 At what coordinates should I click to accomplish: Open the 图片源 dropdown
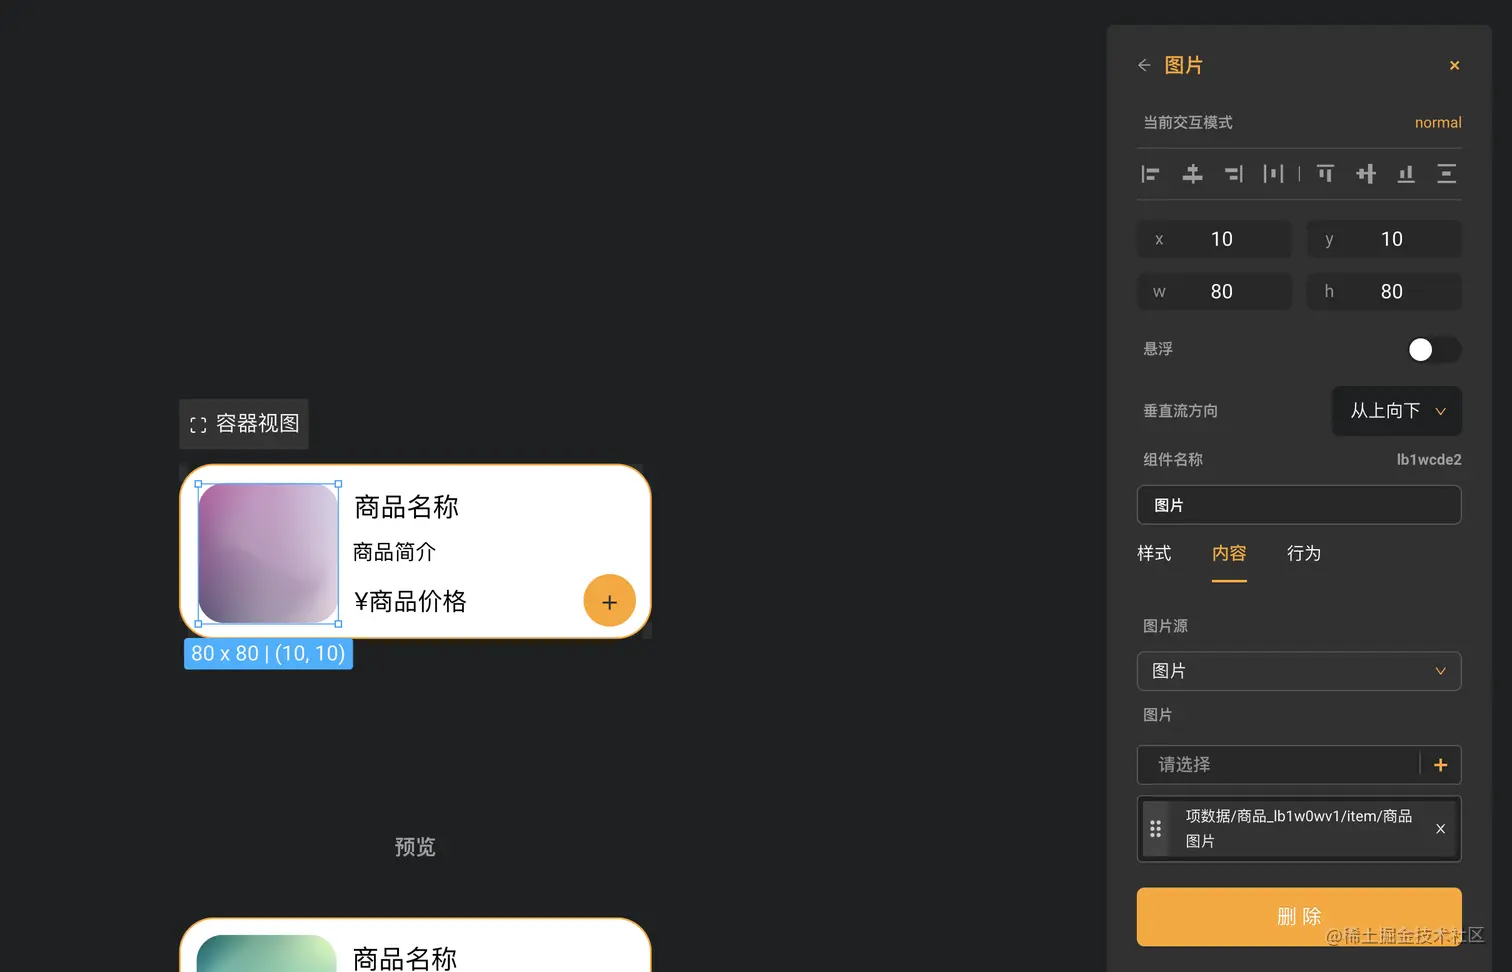tap(1299, 671)
